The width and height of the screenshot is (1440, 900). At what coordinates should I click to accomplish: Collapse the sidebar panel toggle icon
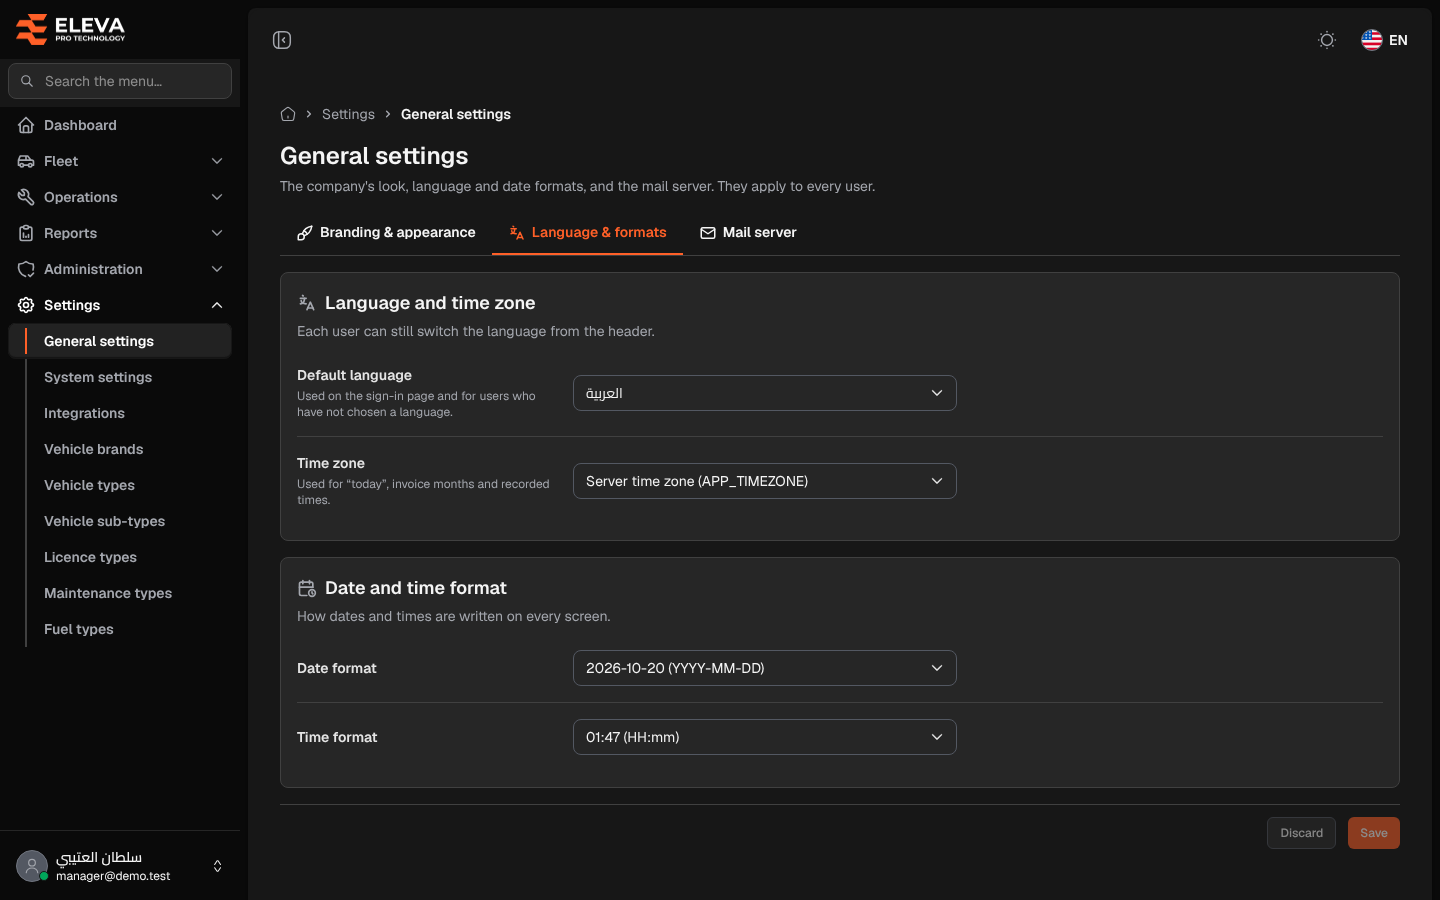click(x=282, y=40)
